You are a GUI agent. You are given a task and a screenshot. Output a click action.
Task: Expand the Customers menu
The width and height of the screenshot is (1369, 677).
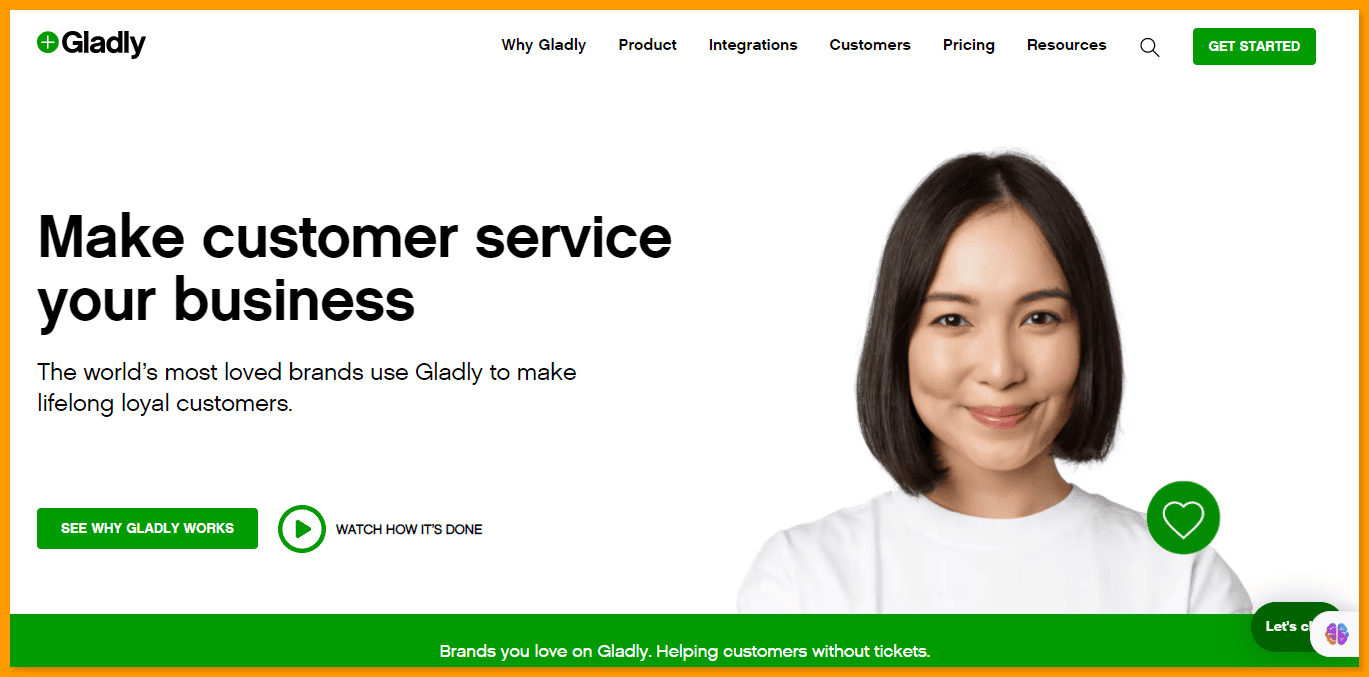tap(870, 45)
